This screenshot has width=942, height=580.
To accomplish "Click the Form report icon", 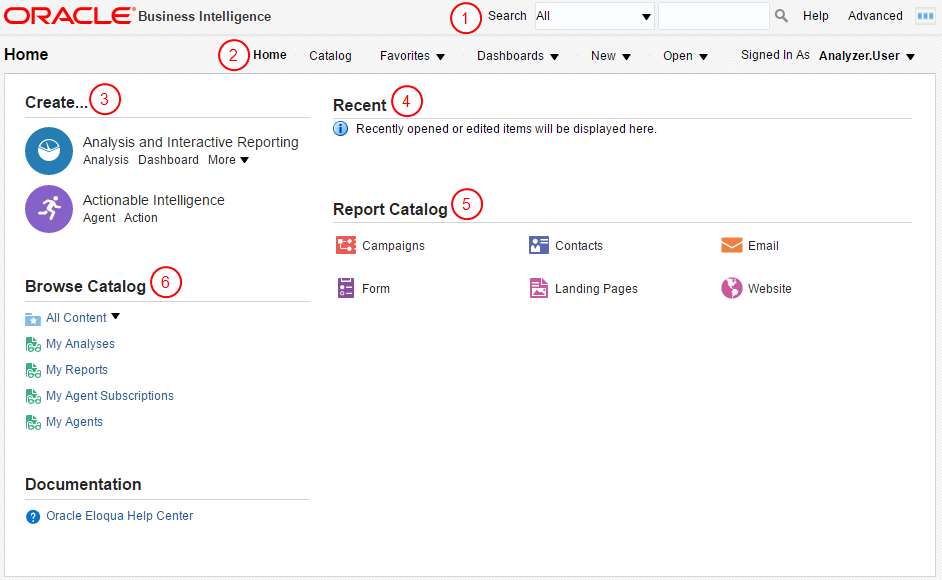I will click(346, 288).
